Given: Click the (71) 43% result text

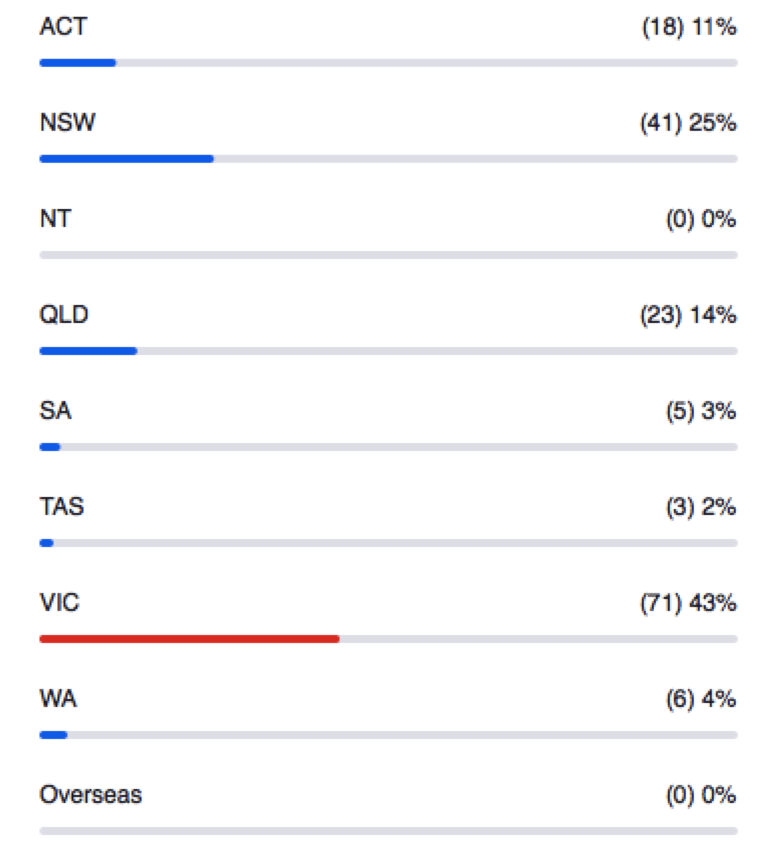Looking at the screenshot, I should pyautogui.click(x=688, y=603).
